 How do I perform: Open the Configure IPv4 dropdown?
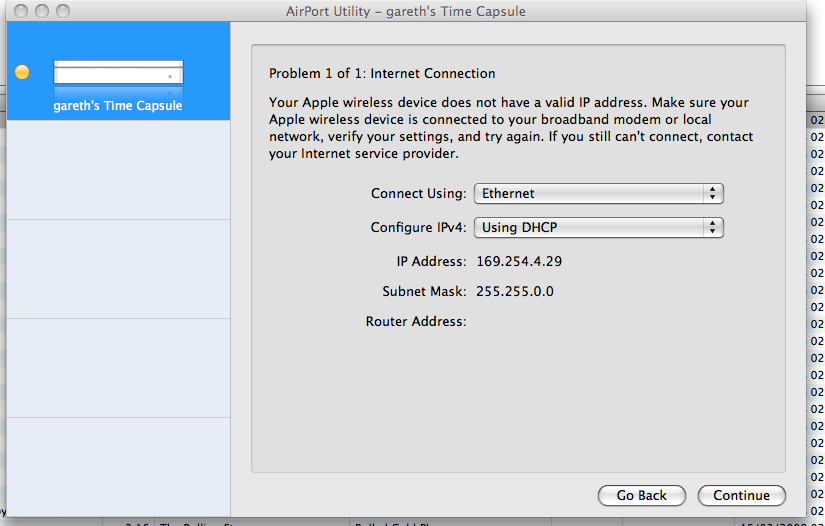click(x=599, y=227)
